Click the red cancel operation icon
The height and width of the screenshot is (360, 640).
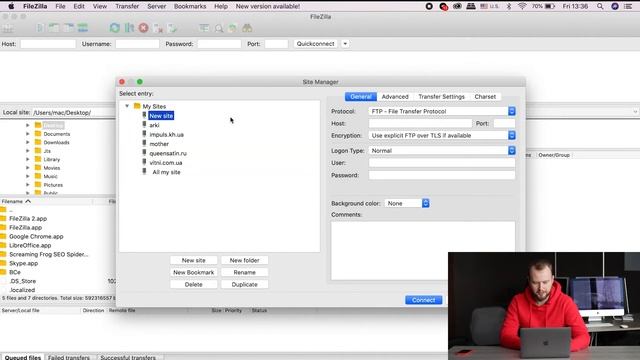[143, 28]
